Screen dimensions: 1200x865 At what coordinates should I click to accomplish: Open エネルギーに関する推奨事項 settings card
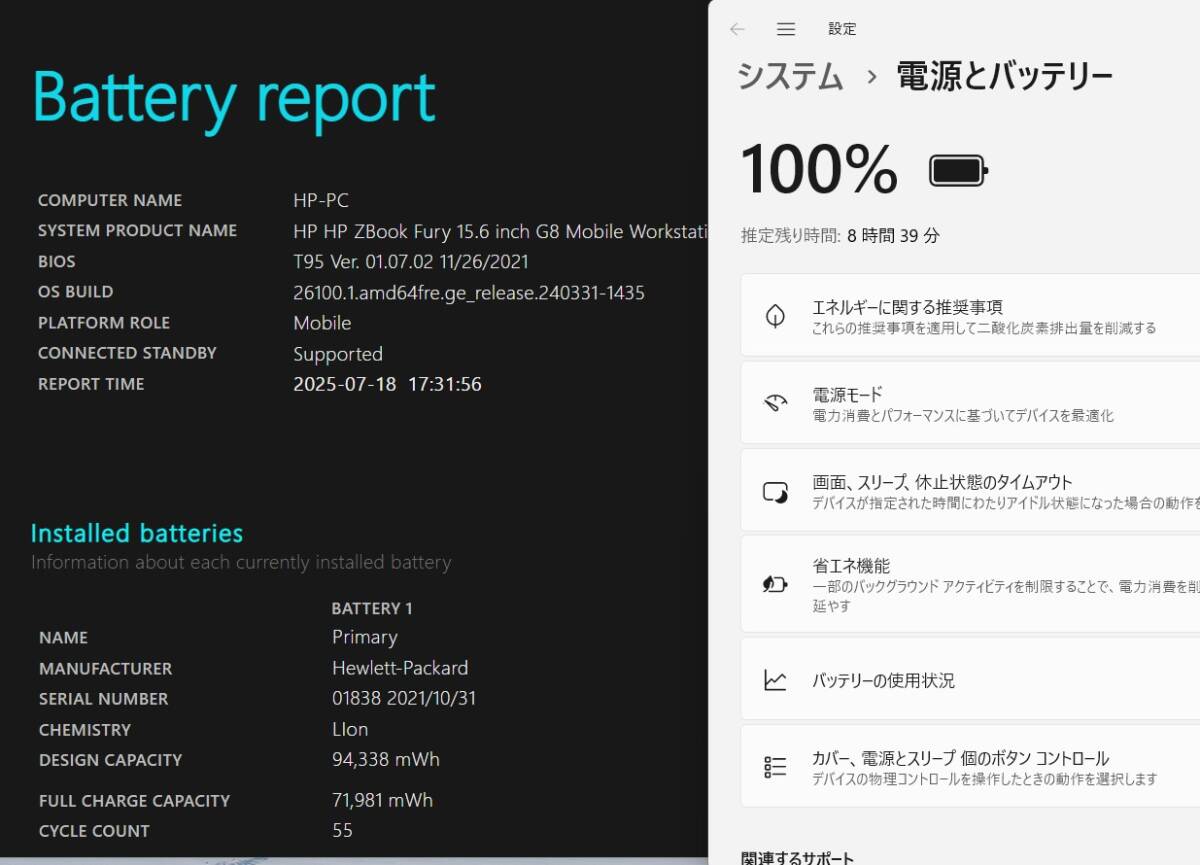point(970,316)
